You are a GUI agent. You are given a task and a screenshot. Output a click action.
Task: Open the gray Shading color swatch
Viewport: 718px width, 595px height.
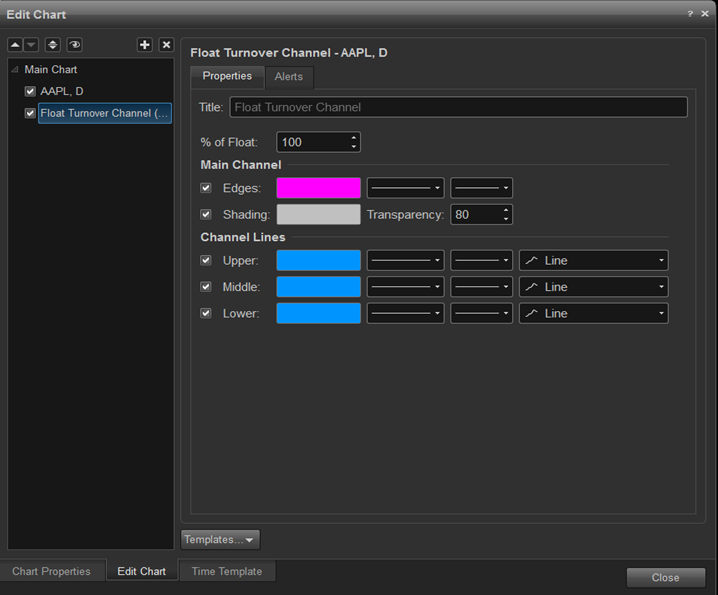coord(318,214)
